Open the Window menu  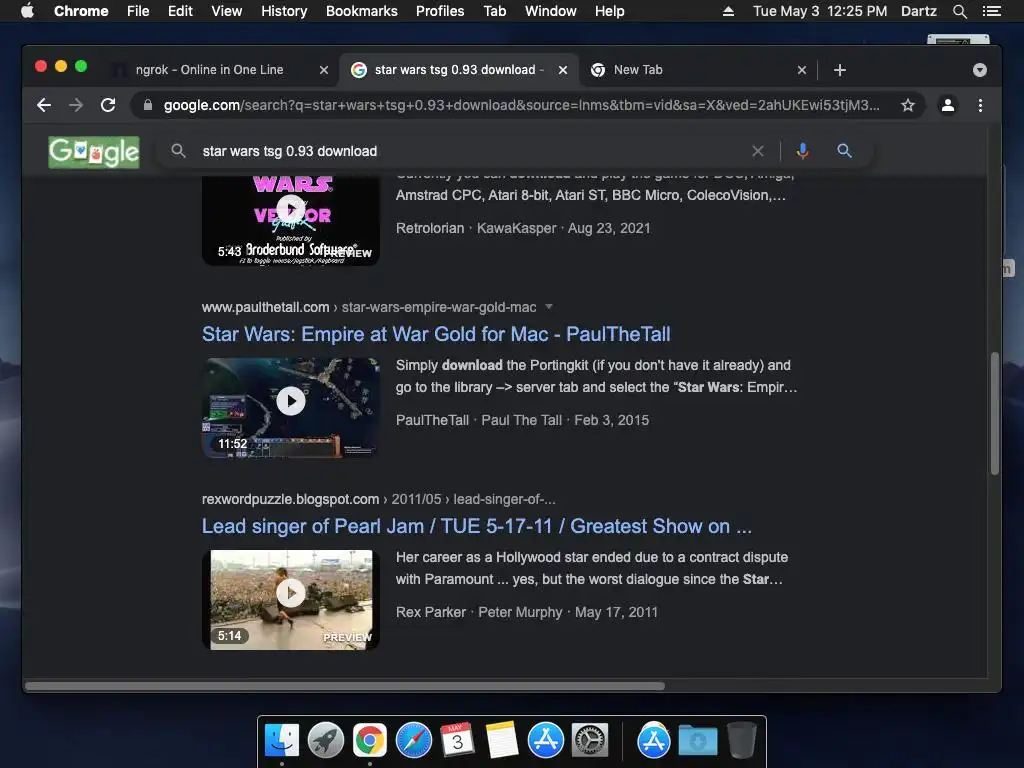[551, 11]
